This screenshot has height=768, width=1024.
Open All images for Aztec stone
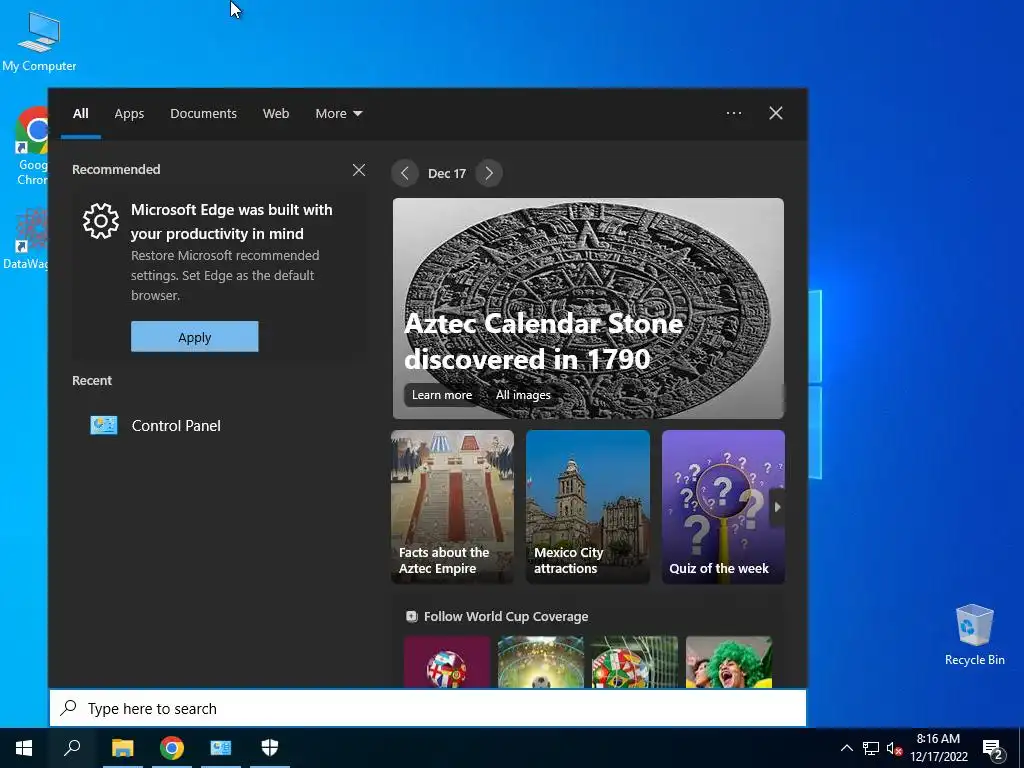coord(522,394)
